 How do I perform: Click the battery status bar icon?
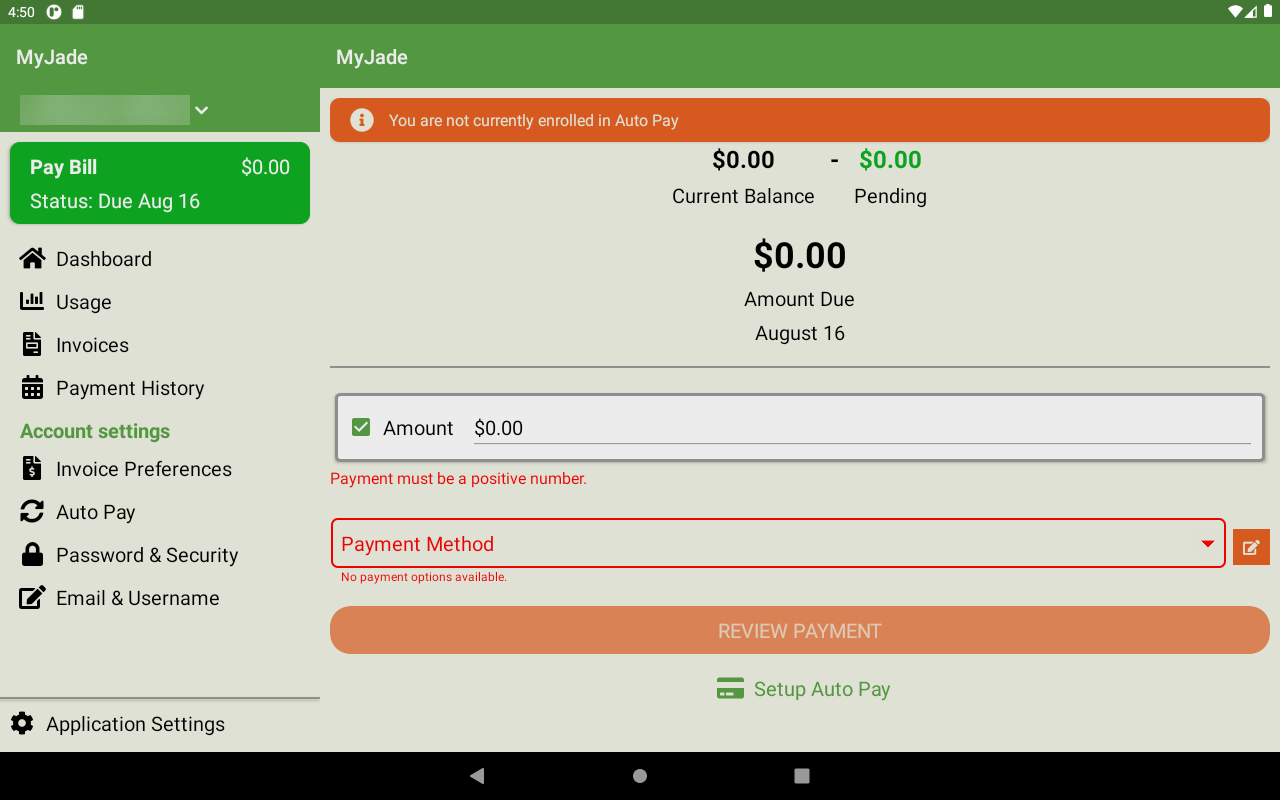click(1268, 12)
